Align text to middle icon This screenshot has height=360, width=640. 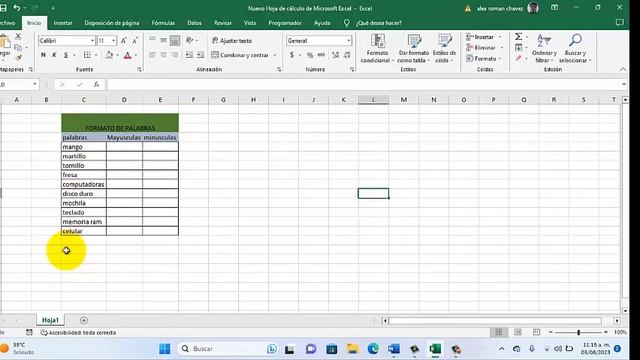[x=163, y=40]
